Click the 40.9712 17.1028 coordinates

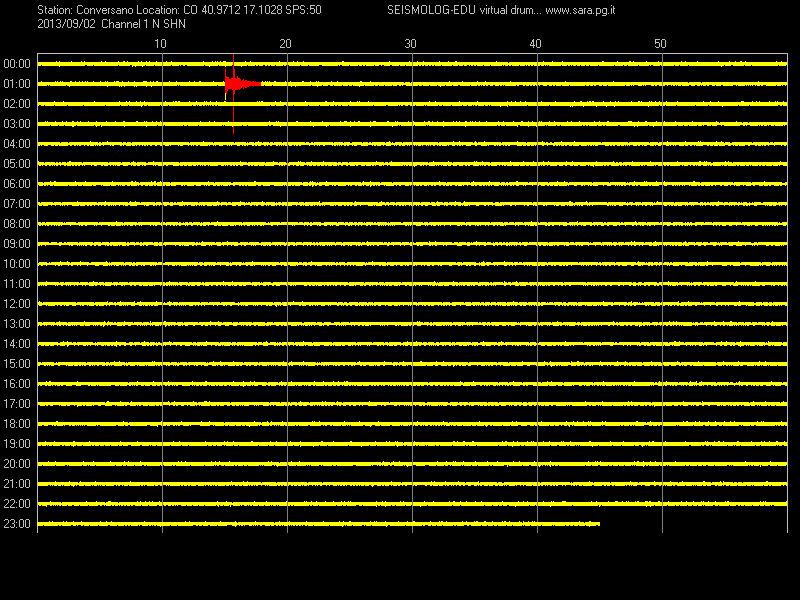click(x=242, y=10)
